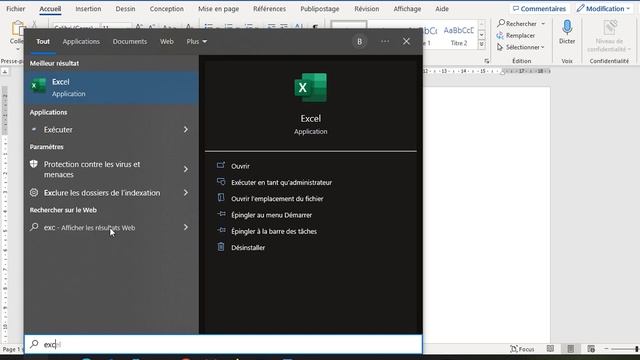Open the Références ribbon tab
The height and width of the screenshot is (360, 640).
click(269, 9)
